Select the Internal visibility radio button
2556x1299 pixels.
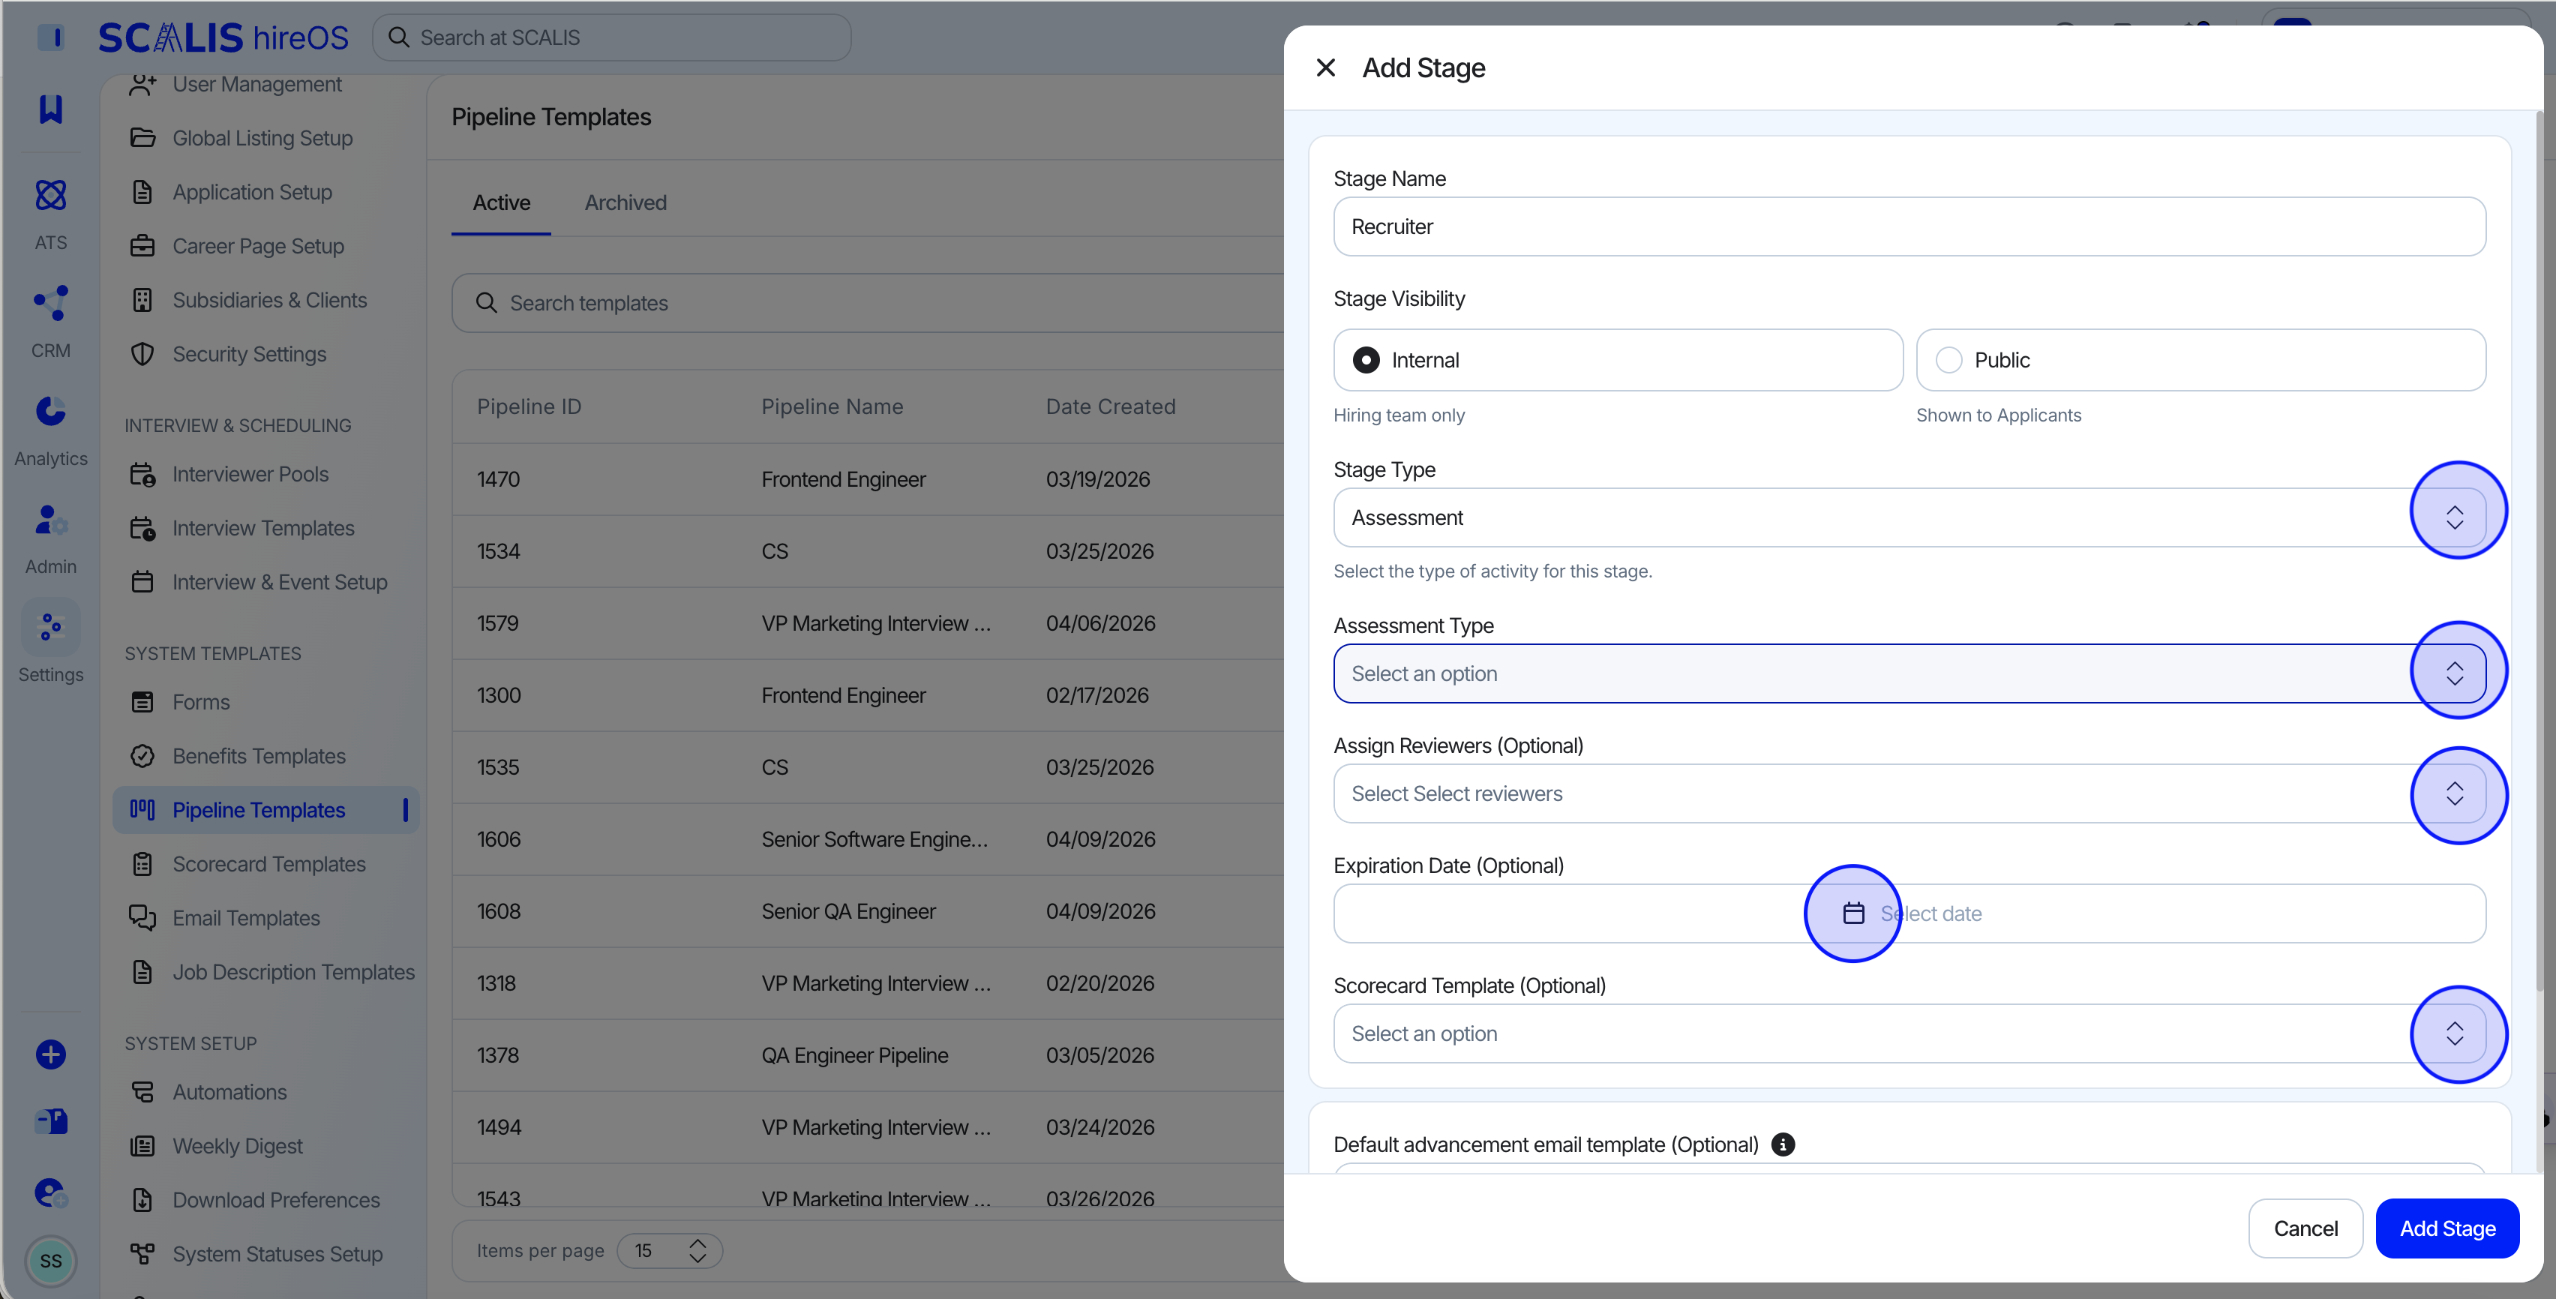pos(1366,360)
